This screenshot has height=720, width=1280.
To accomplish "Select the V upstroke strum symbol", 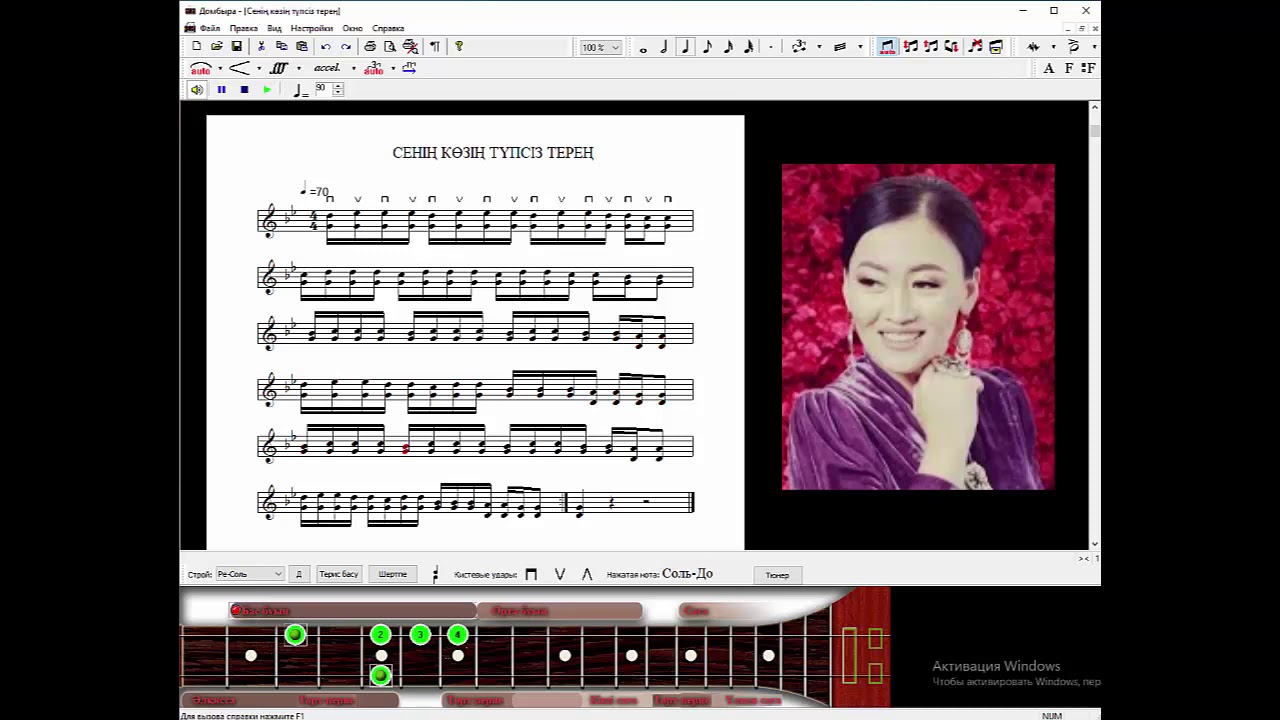I will (559, 574).
